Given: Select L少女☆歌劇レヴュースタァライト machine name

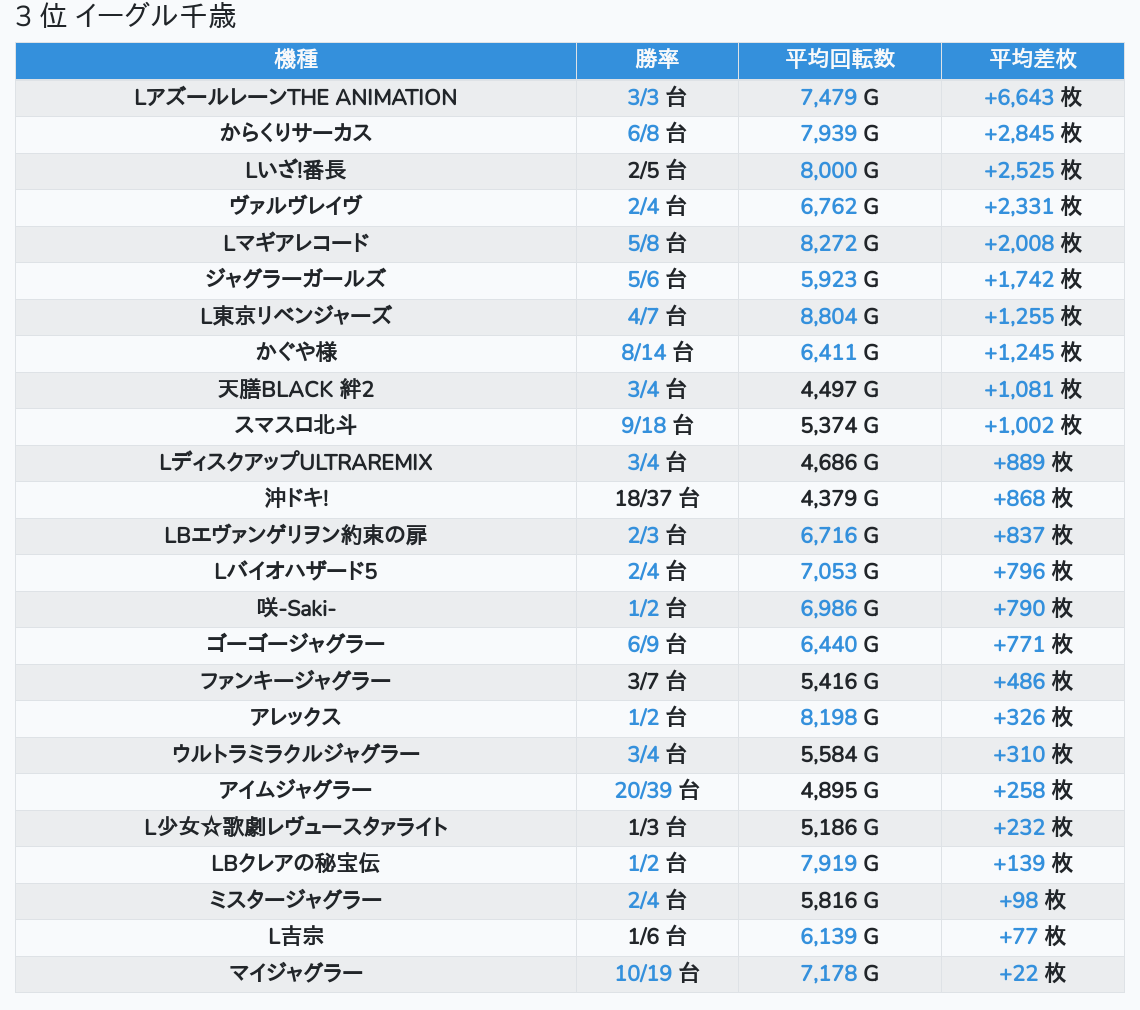Looking at the screenshot, I should [x=296, y=827].
